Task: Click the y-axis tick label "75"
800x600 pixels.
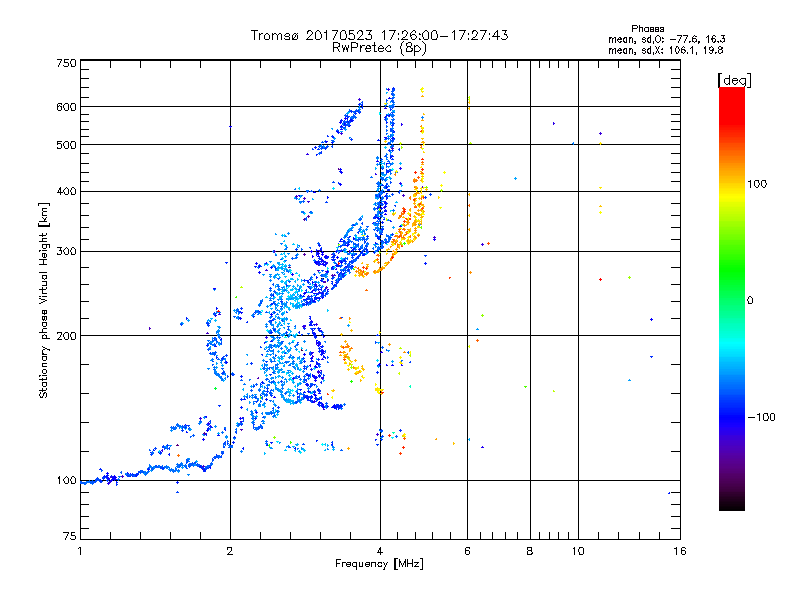Action: (x=70, y=536)
